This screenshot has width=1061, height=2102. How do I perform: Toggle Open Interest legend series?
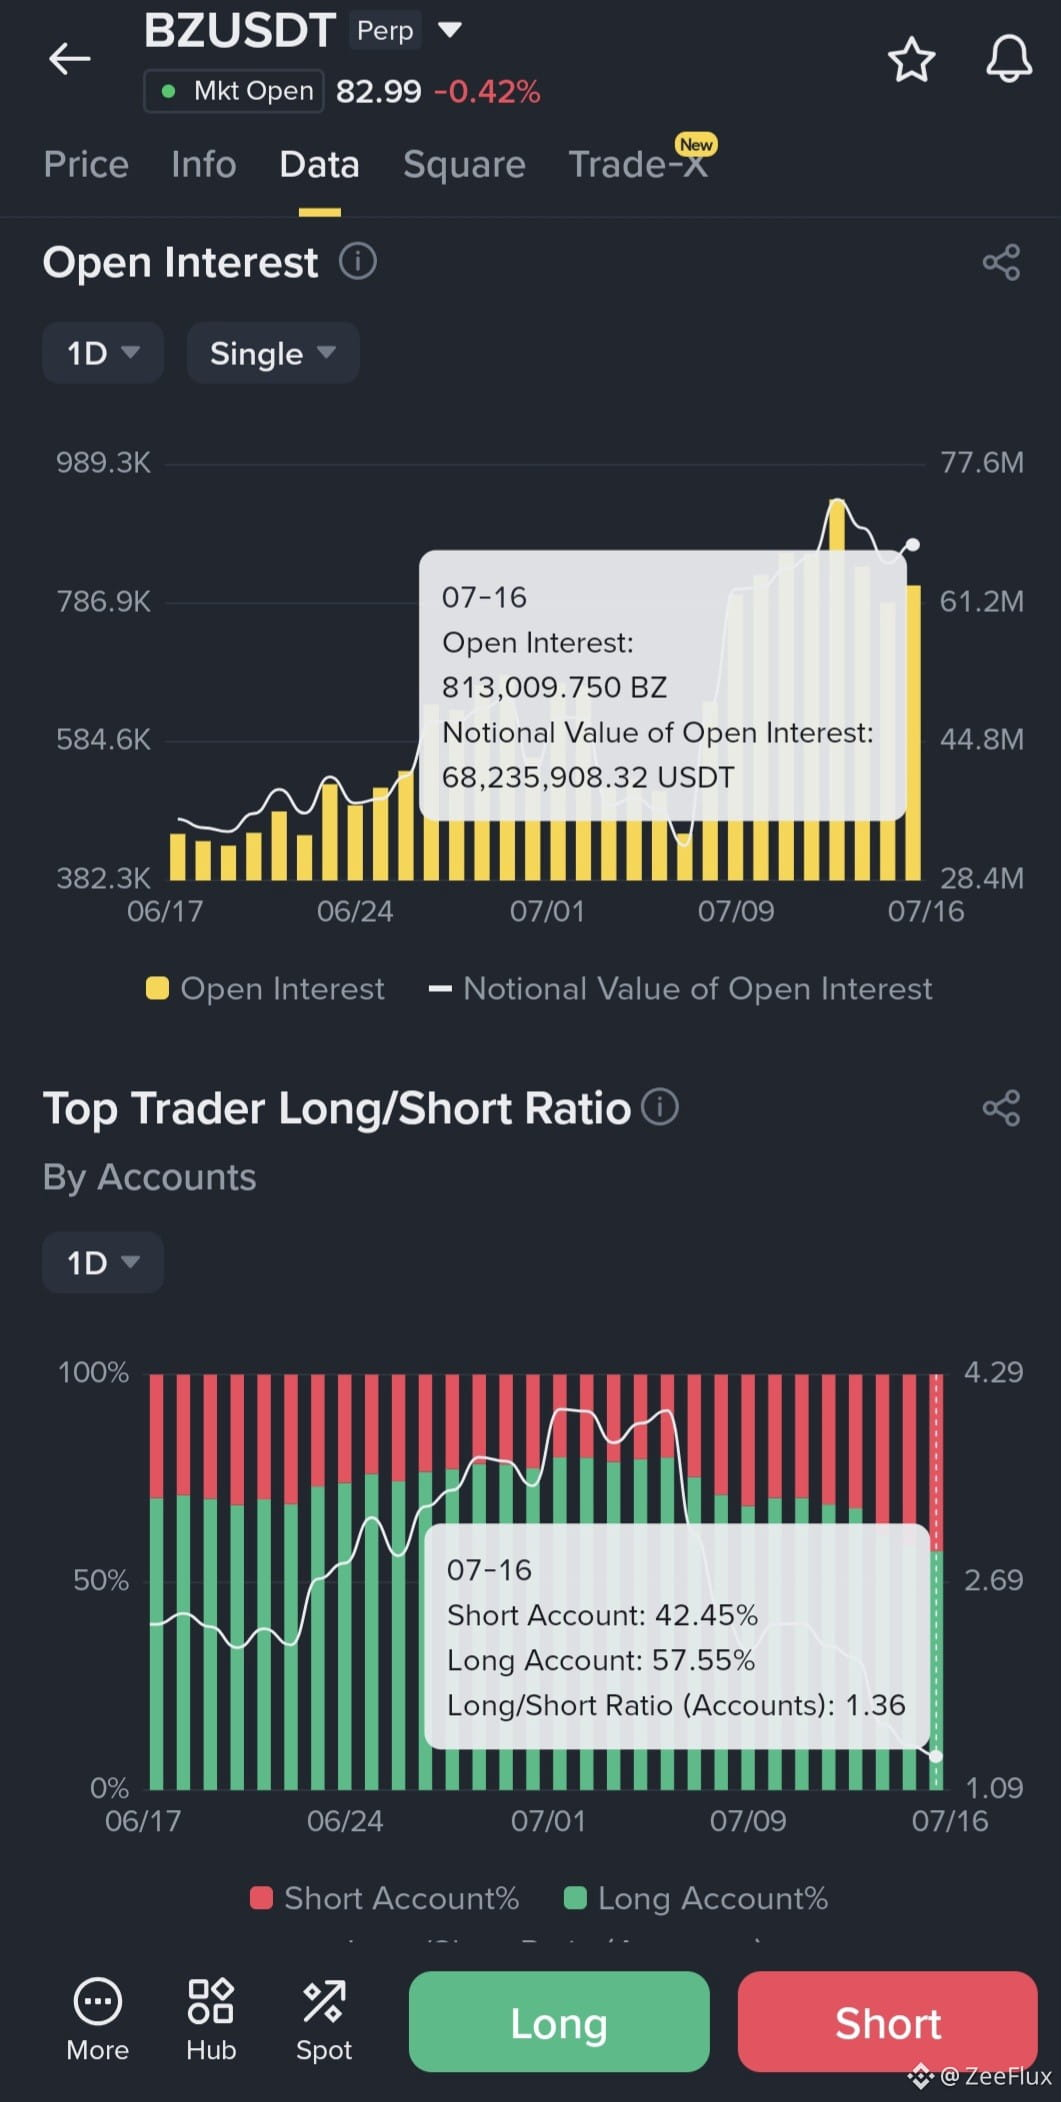pos(265,989)
